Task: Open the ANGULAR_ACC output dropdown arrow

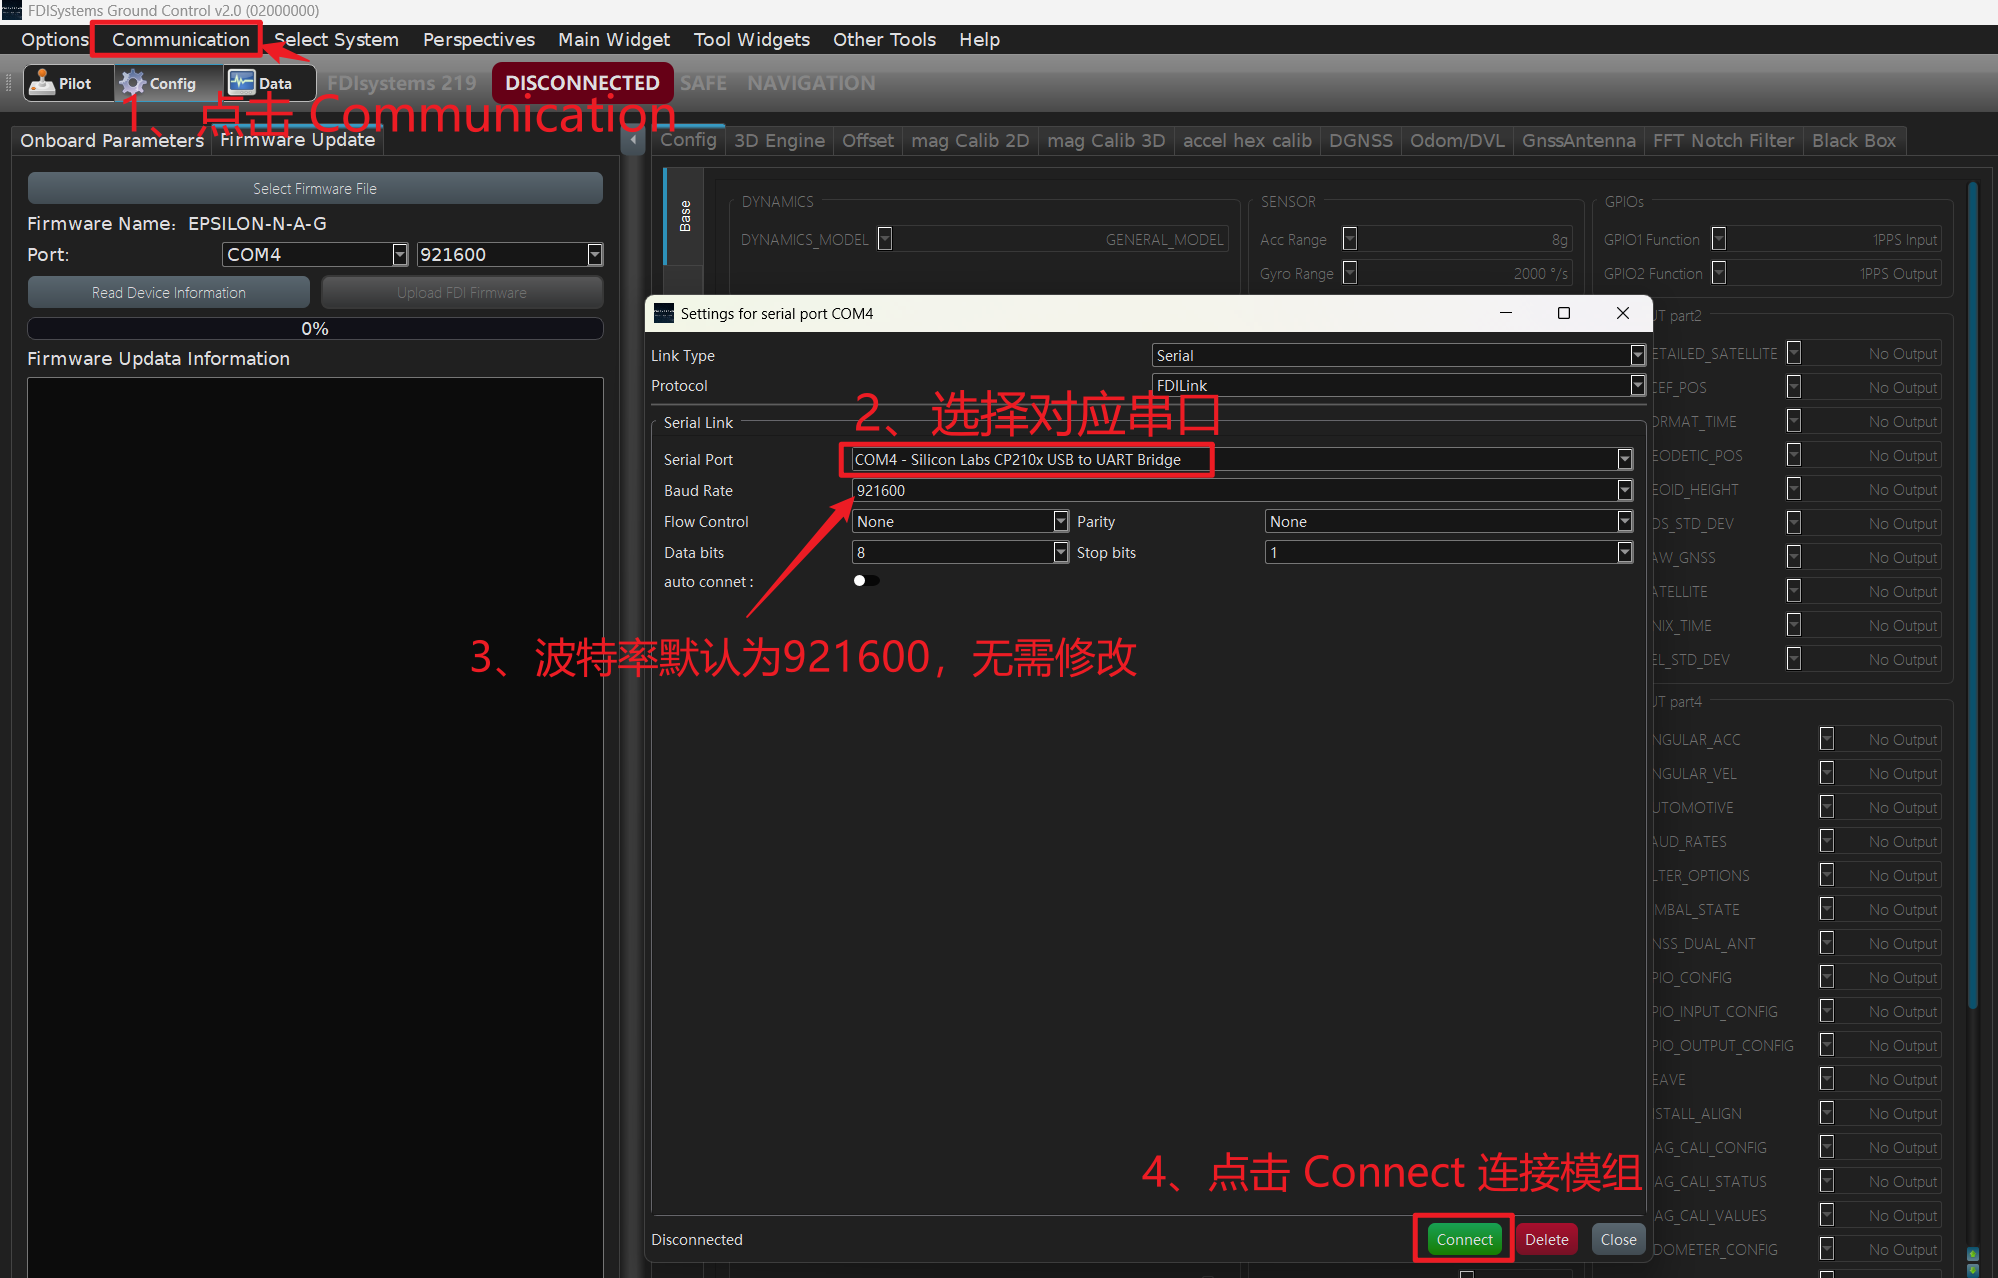Action: click(x=1827, y=739)
